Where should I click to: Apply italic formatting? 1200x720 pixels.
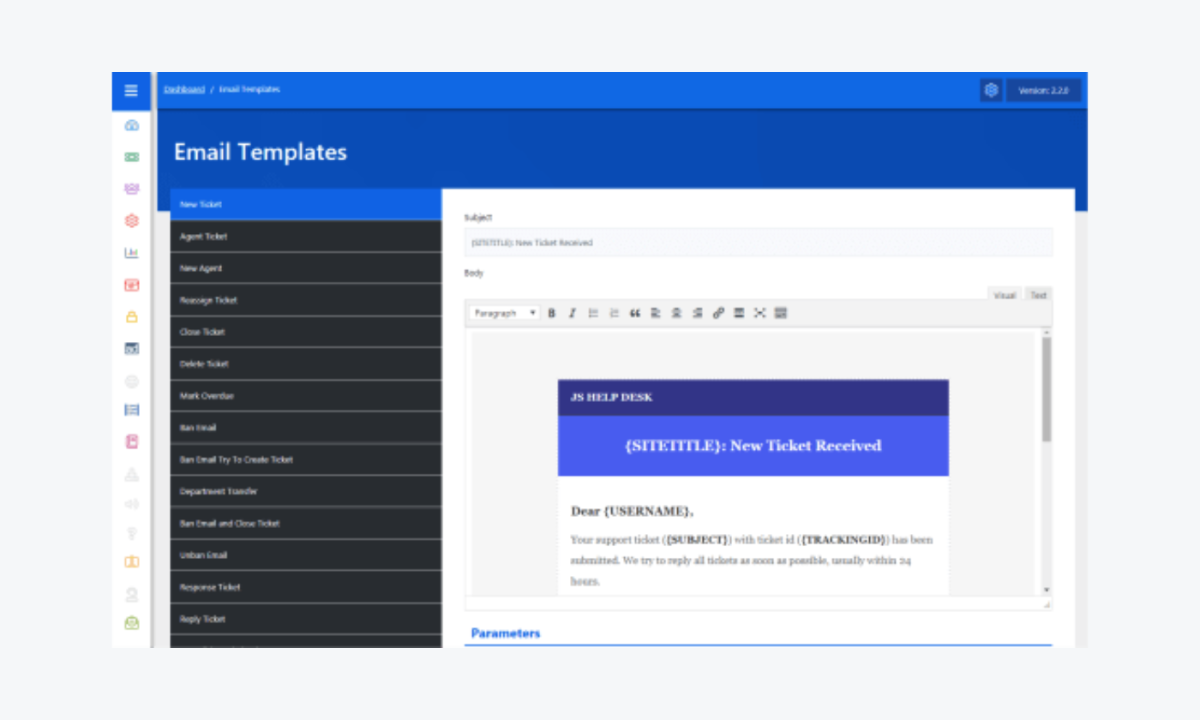click(572, 312)
